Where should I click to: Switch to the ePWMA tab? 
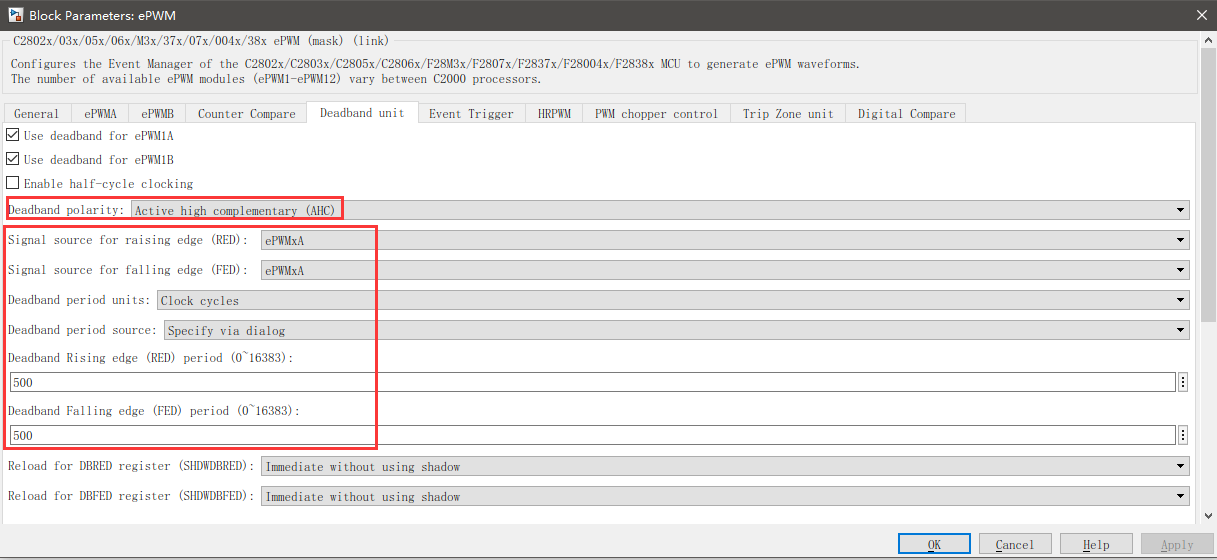point(100,114)
